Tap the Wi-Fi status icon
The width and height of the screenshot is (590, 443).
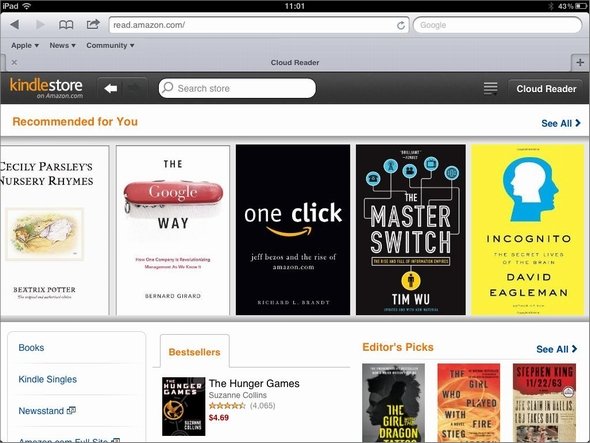tap(26, 6)
